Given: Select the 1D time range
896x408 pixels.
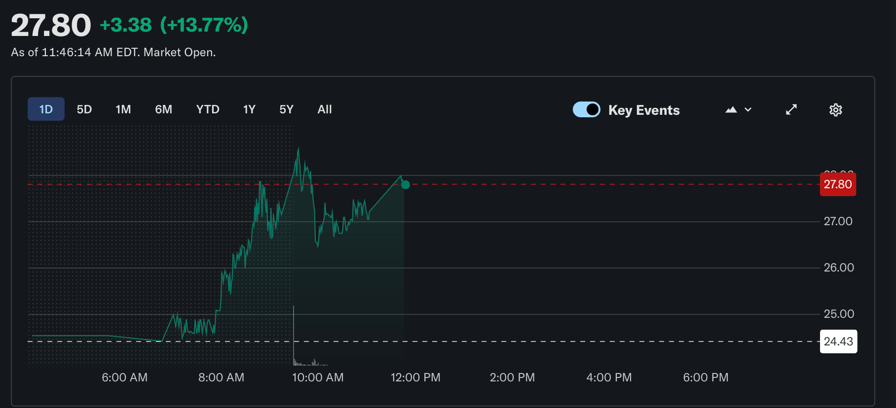Looking at the screenshot, I should [46, 109].
